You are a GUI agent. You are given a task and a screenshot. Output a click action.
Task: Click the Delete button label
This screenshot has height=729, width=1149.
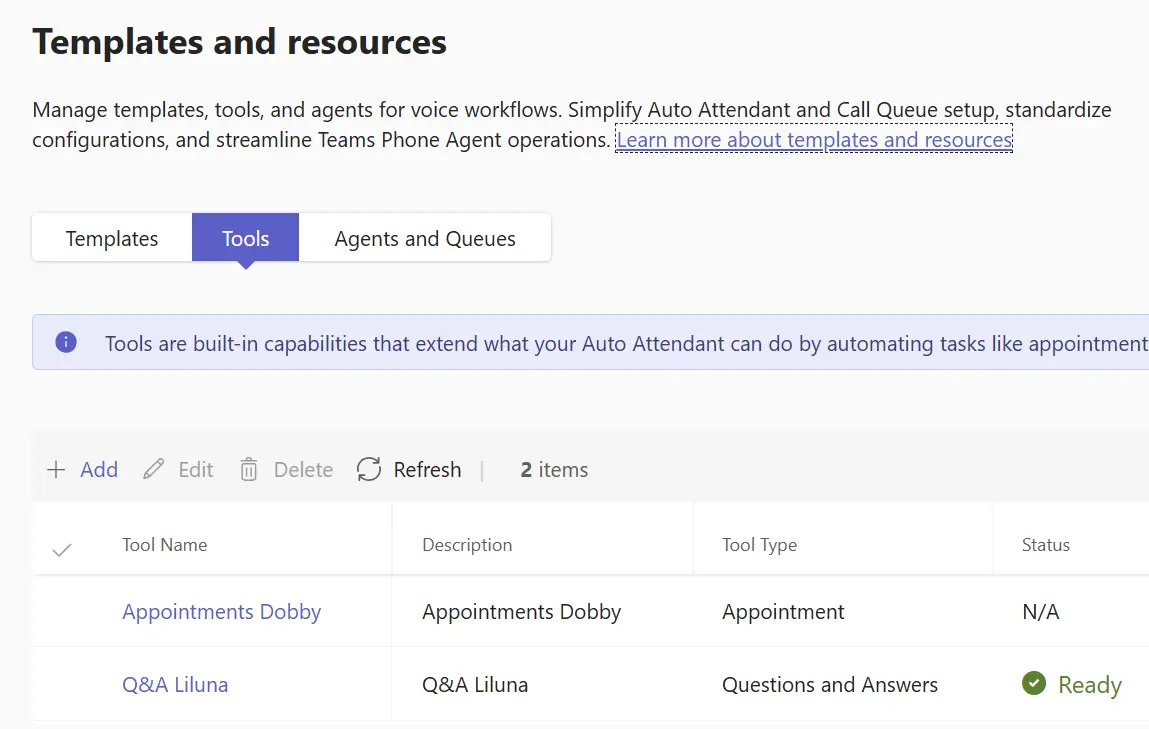click(x=303, y=470)
